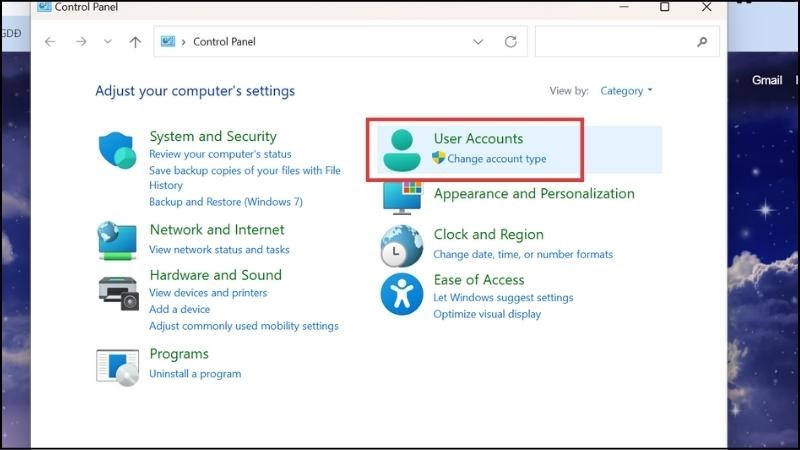The height and width of the screenshot is (450, 800).
Task: Click Change account type link
Action: coord(496,159)
